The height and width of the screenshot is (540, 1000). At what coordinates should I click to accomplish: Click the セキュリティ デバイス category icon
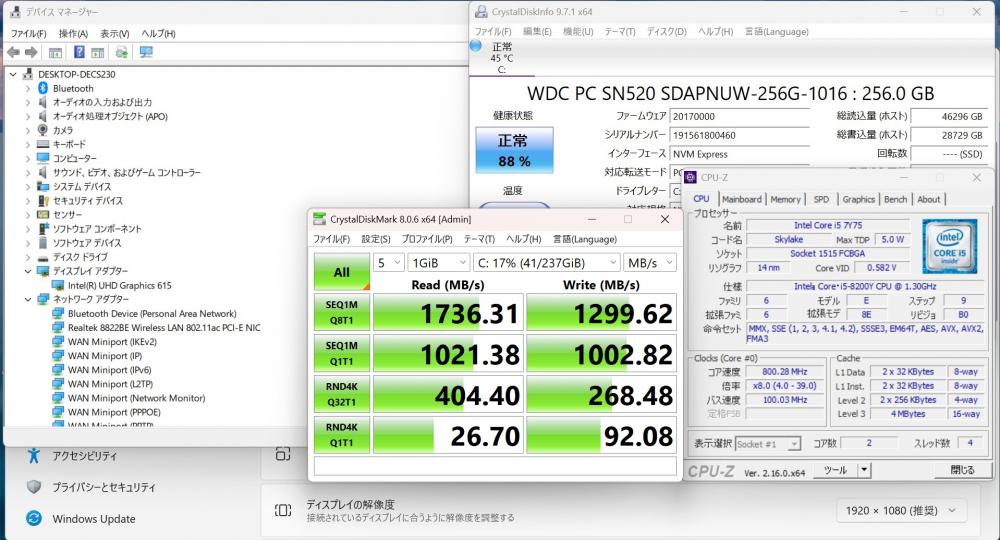point(43,200)
